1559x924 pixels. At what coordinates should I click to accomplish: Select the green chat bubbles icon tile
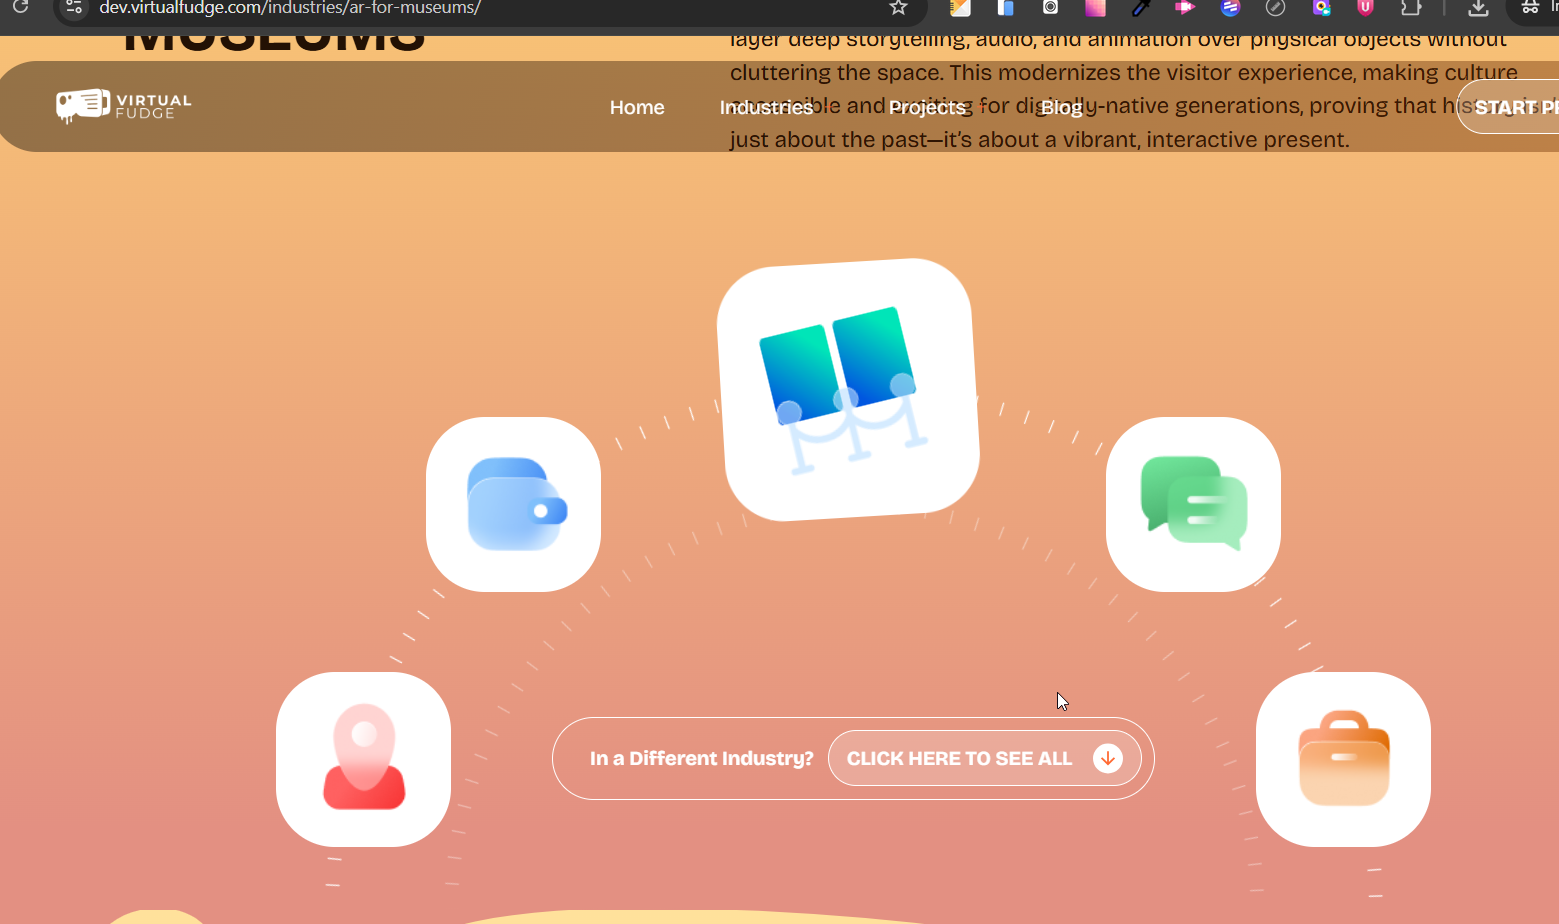click(1193, 504)
